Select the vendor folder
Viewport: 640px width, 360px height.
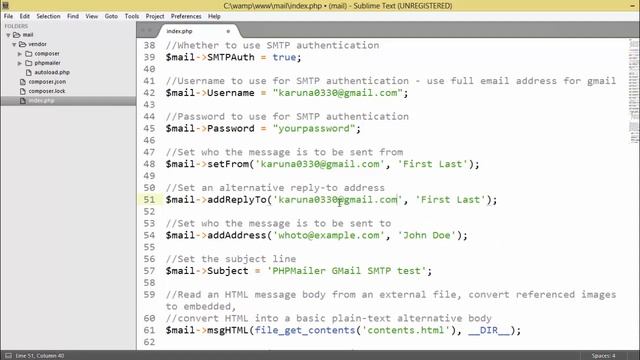(x=37, y=44)
